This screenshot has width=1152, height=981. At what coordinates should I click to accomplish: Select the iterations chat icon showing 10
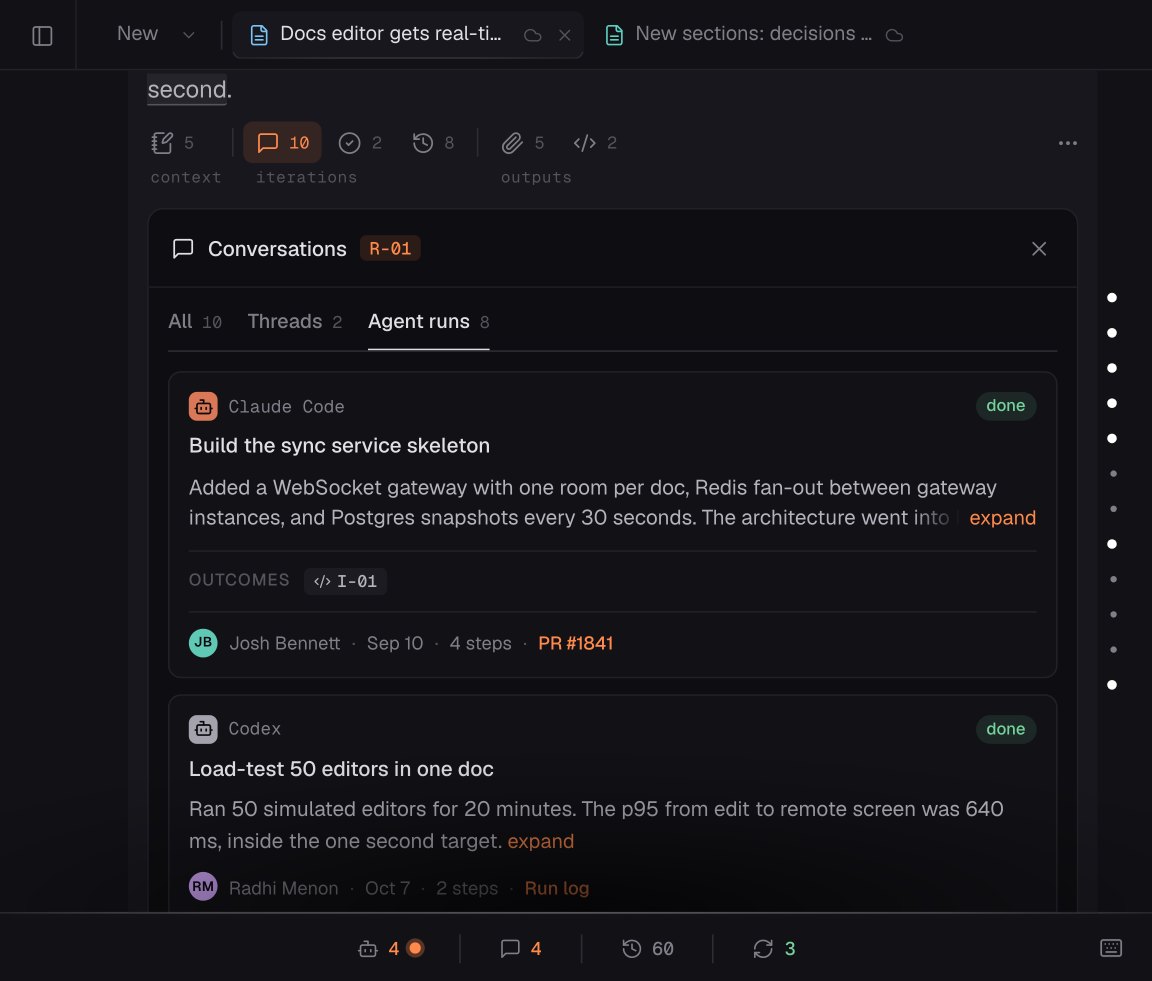[283, 143]
